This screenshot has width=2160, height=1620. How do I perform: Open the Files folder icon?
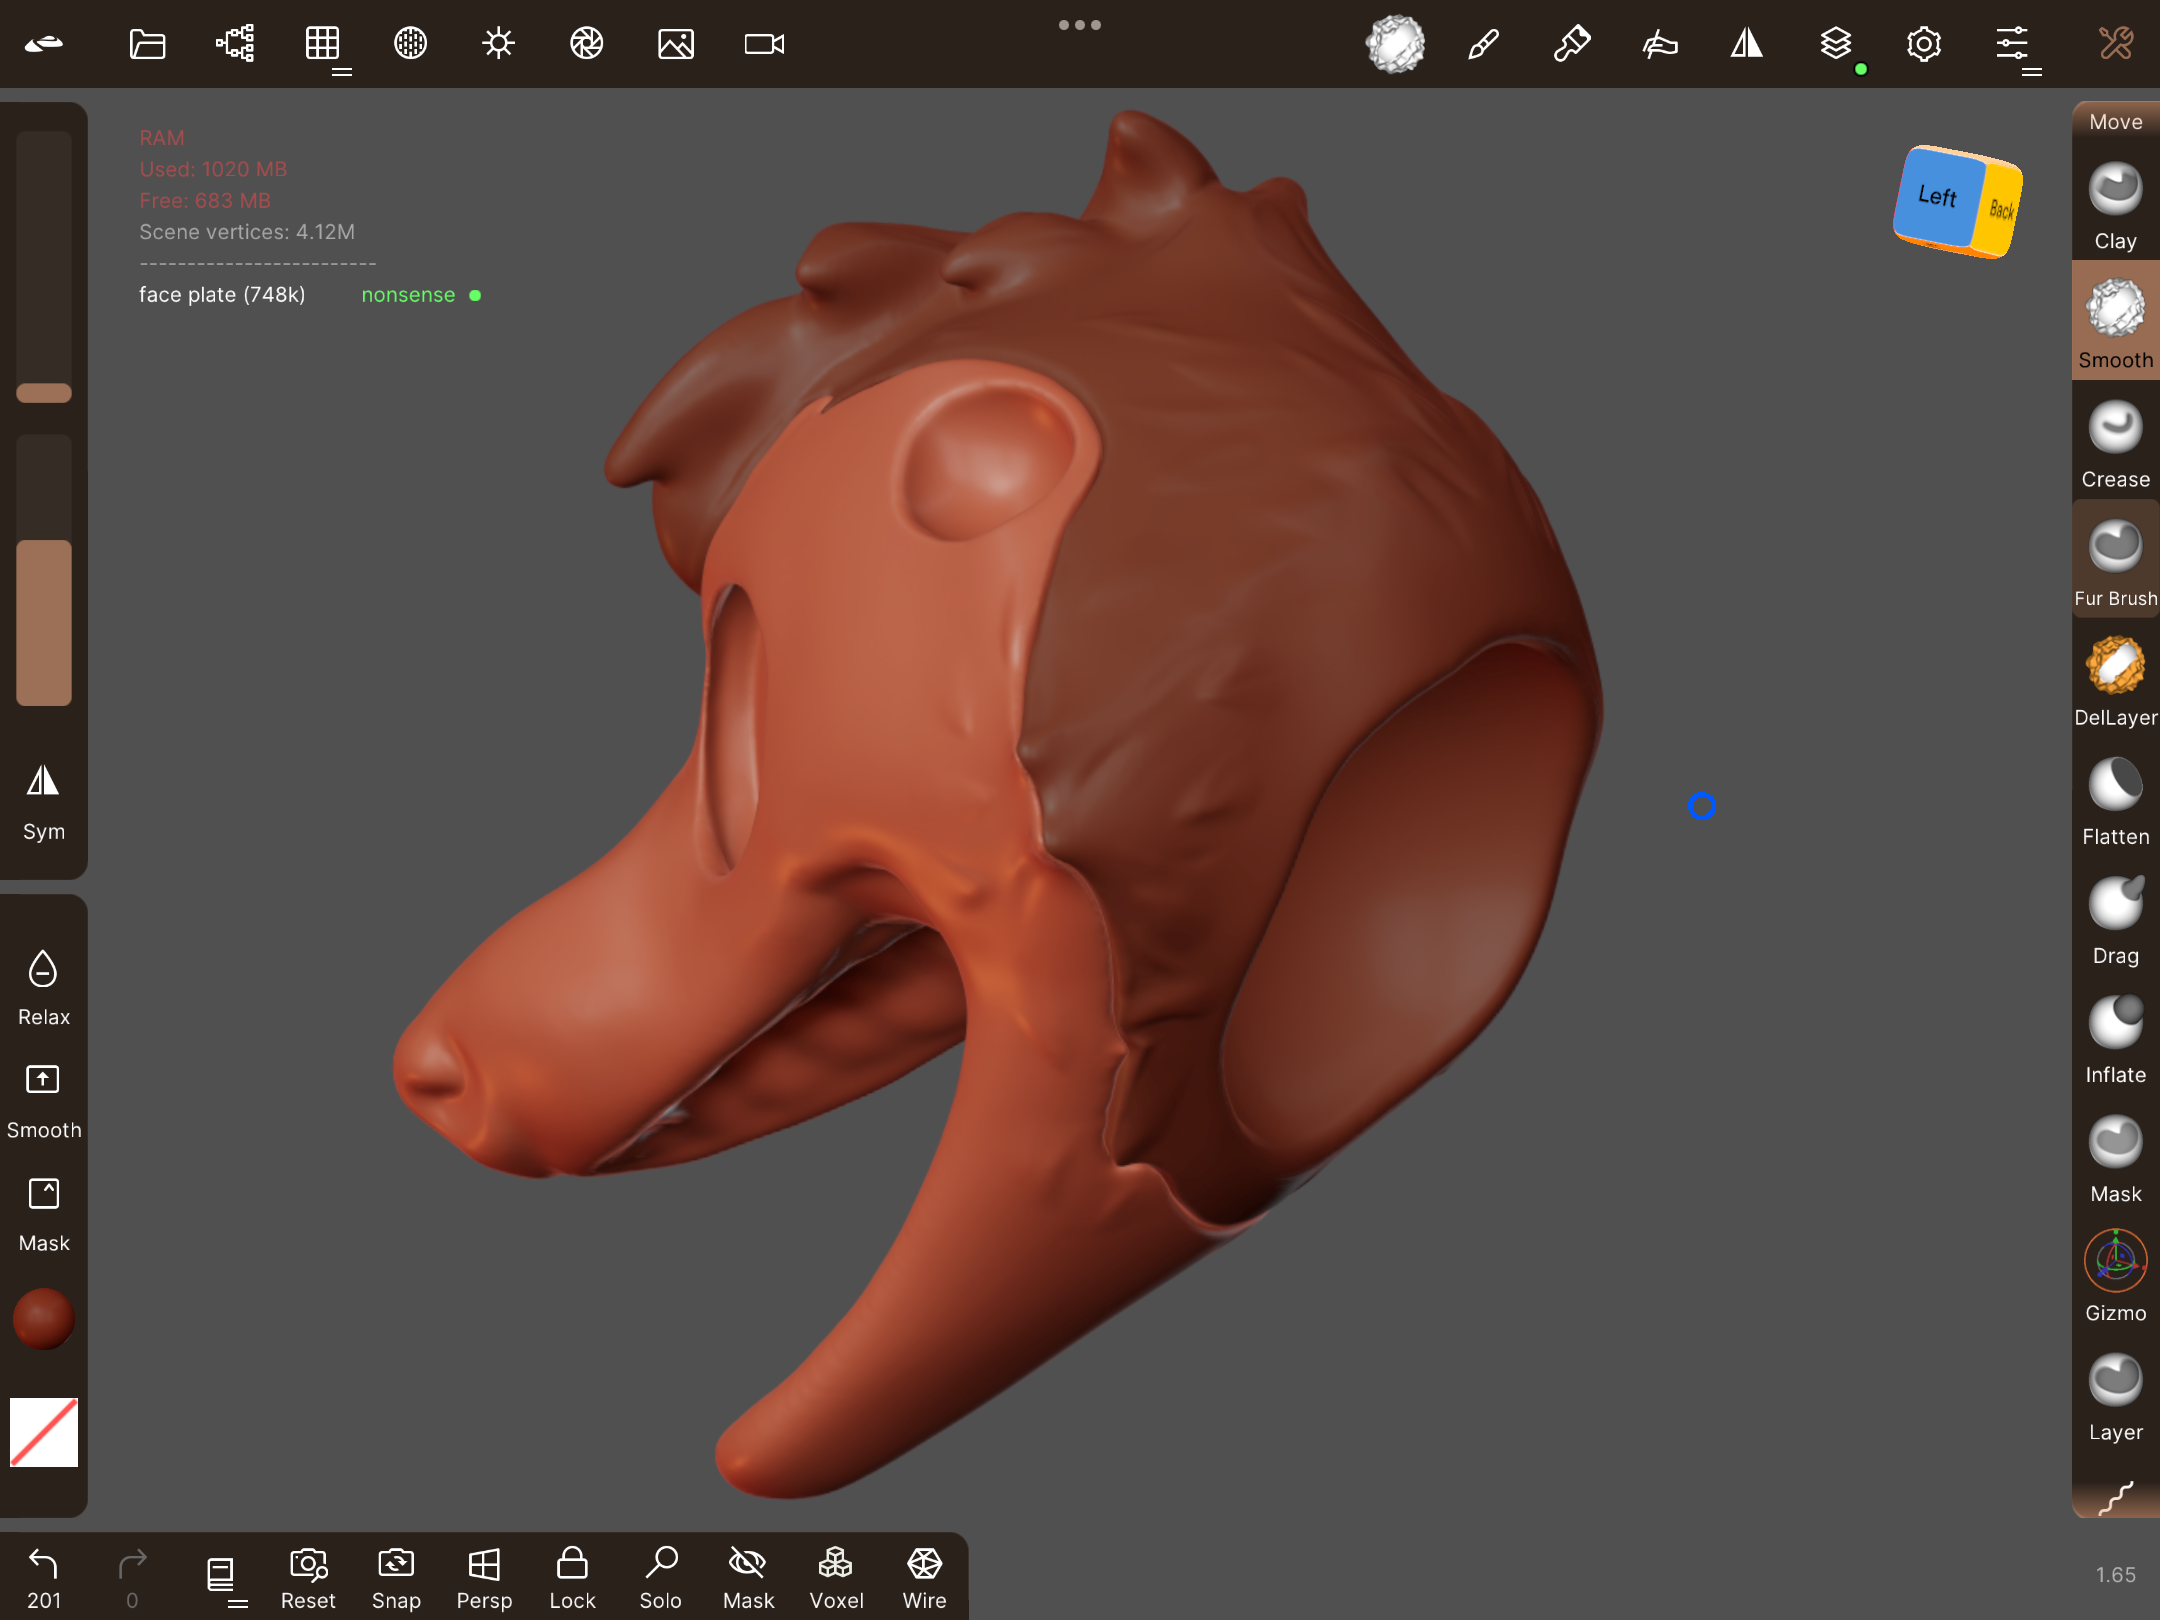click(x=147, y=44)
